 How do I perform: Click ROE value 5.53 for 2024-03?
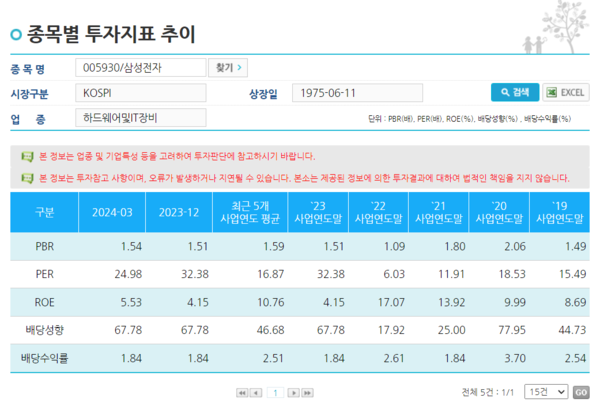131,302
